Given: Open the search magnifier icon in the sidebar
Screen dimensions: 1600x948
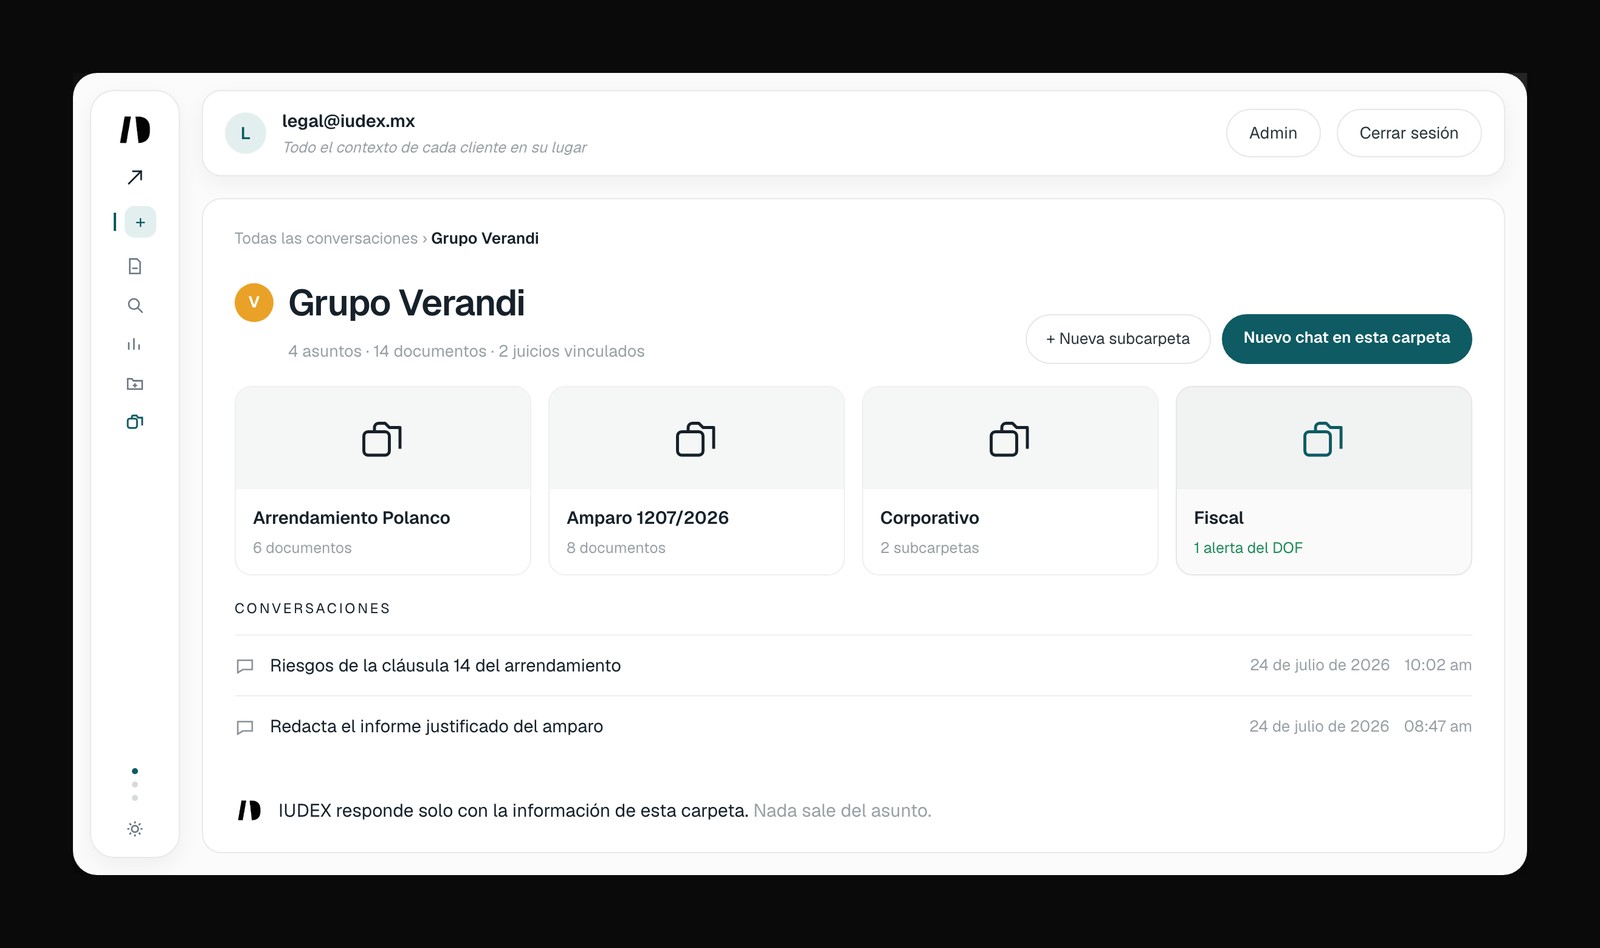Looking at the screenshot, I should click(135, 305).
